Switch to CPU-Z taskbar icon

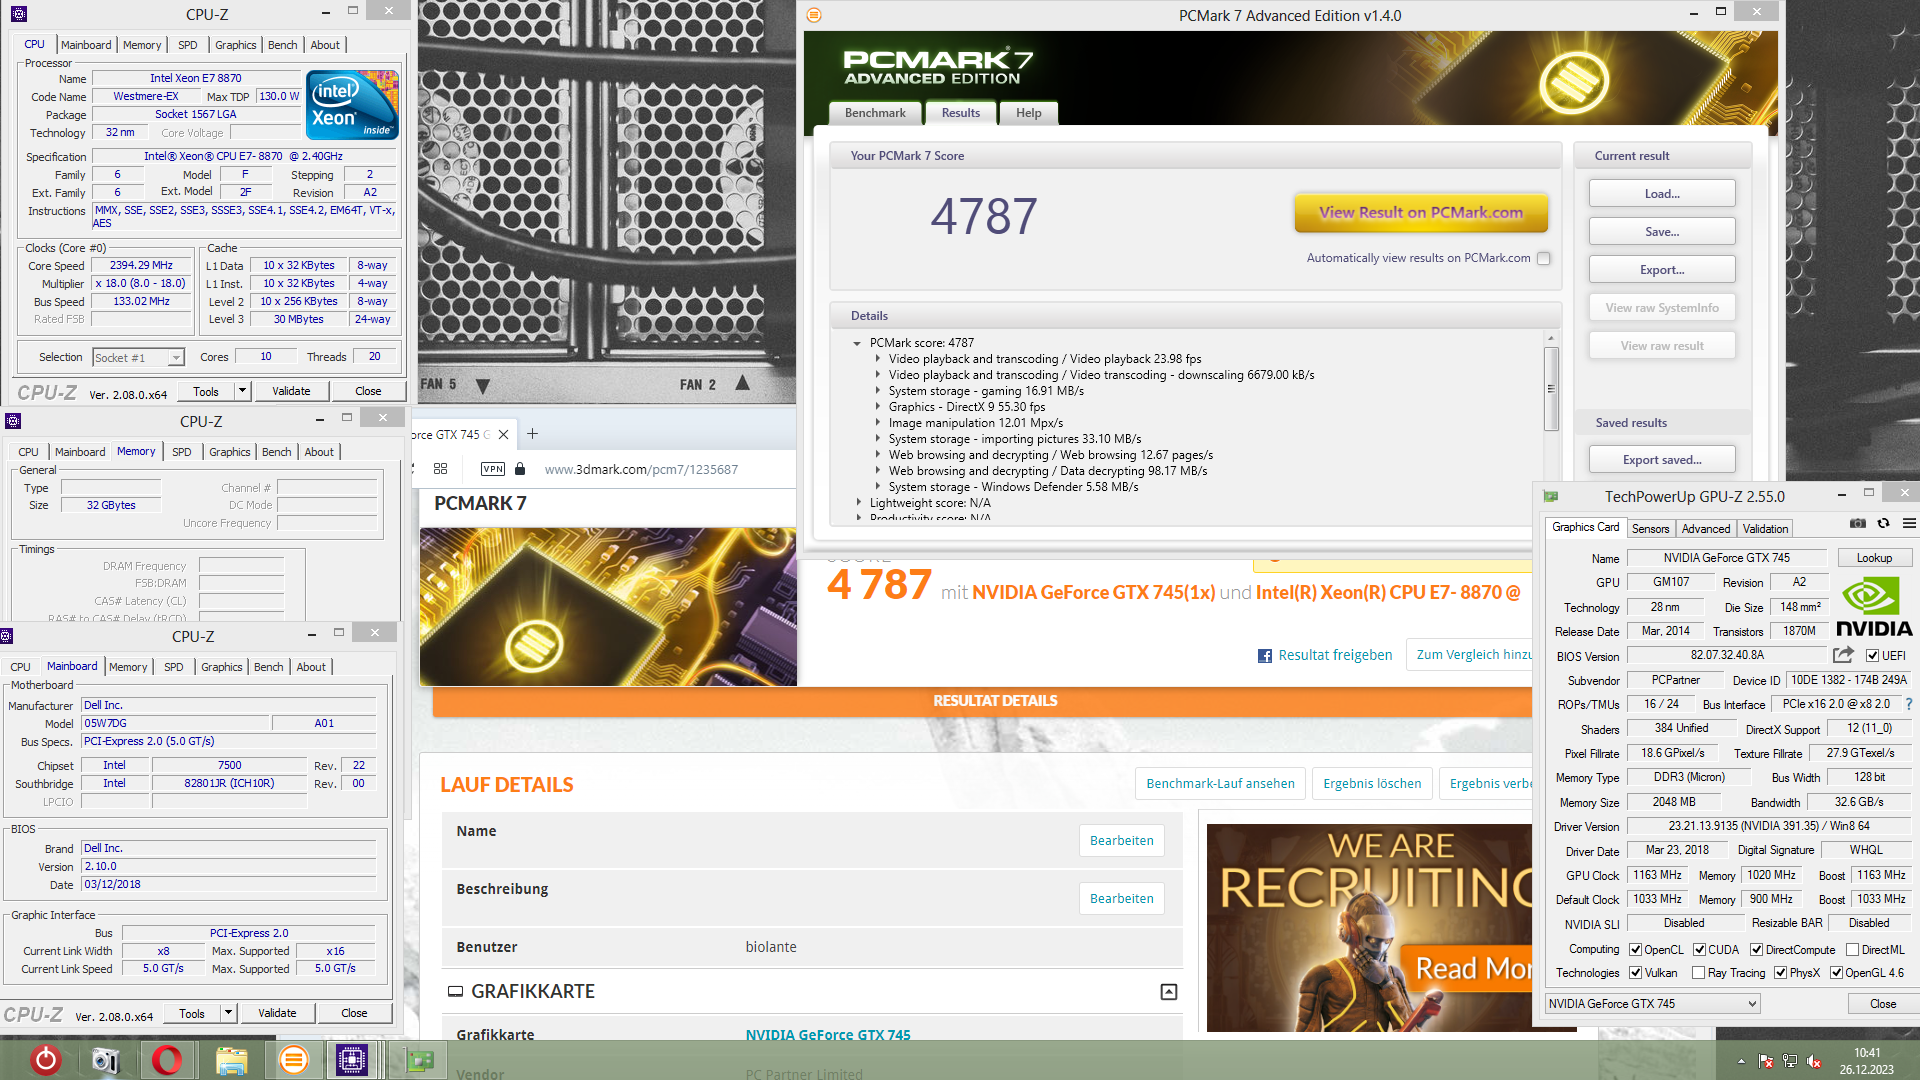coord(352,1060)
